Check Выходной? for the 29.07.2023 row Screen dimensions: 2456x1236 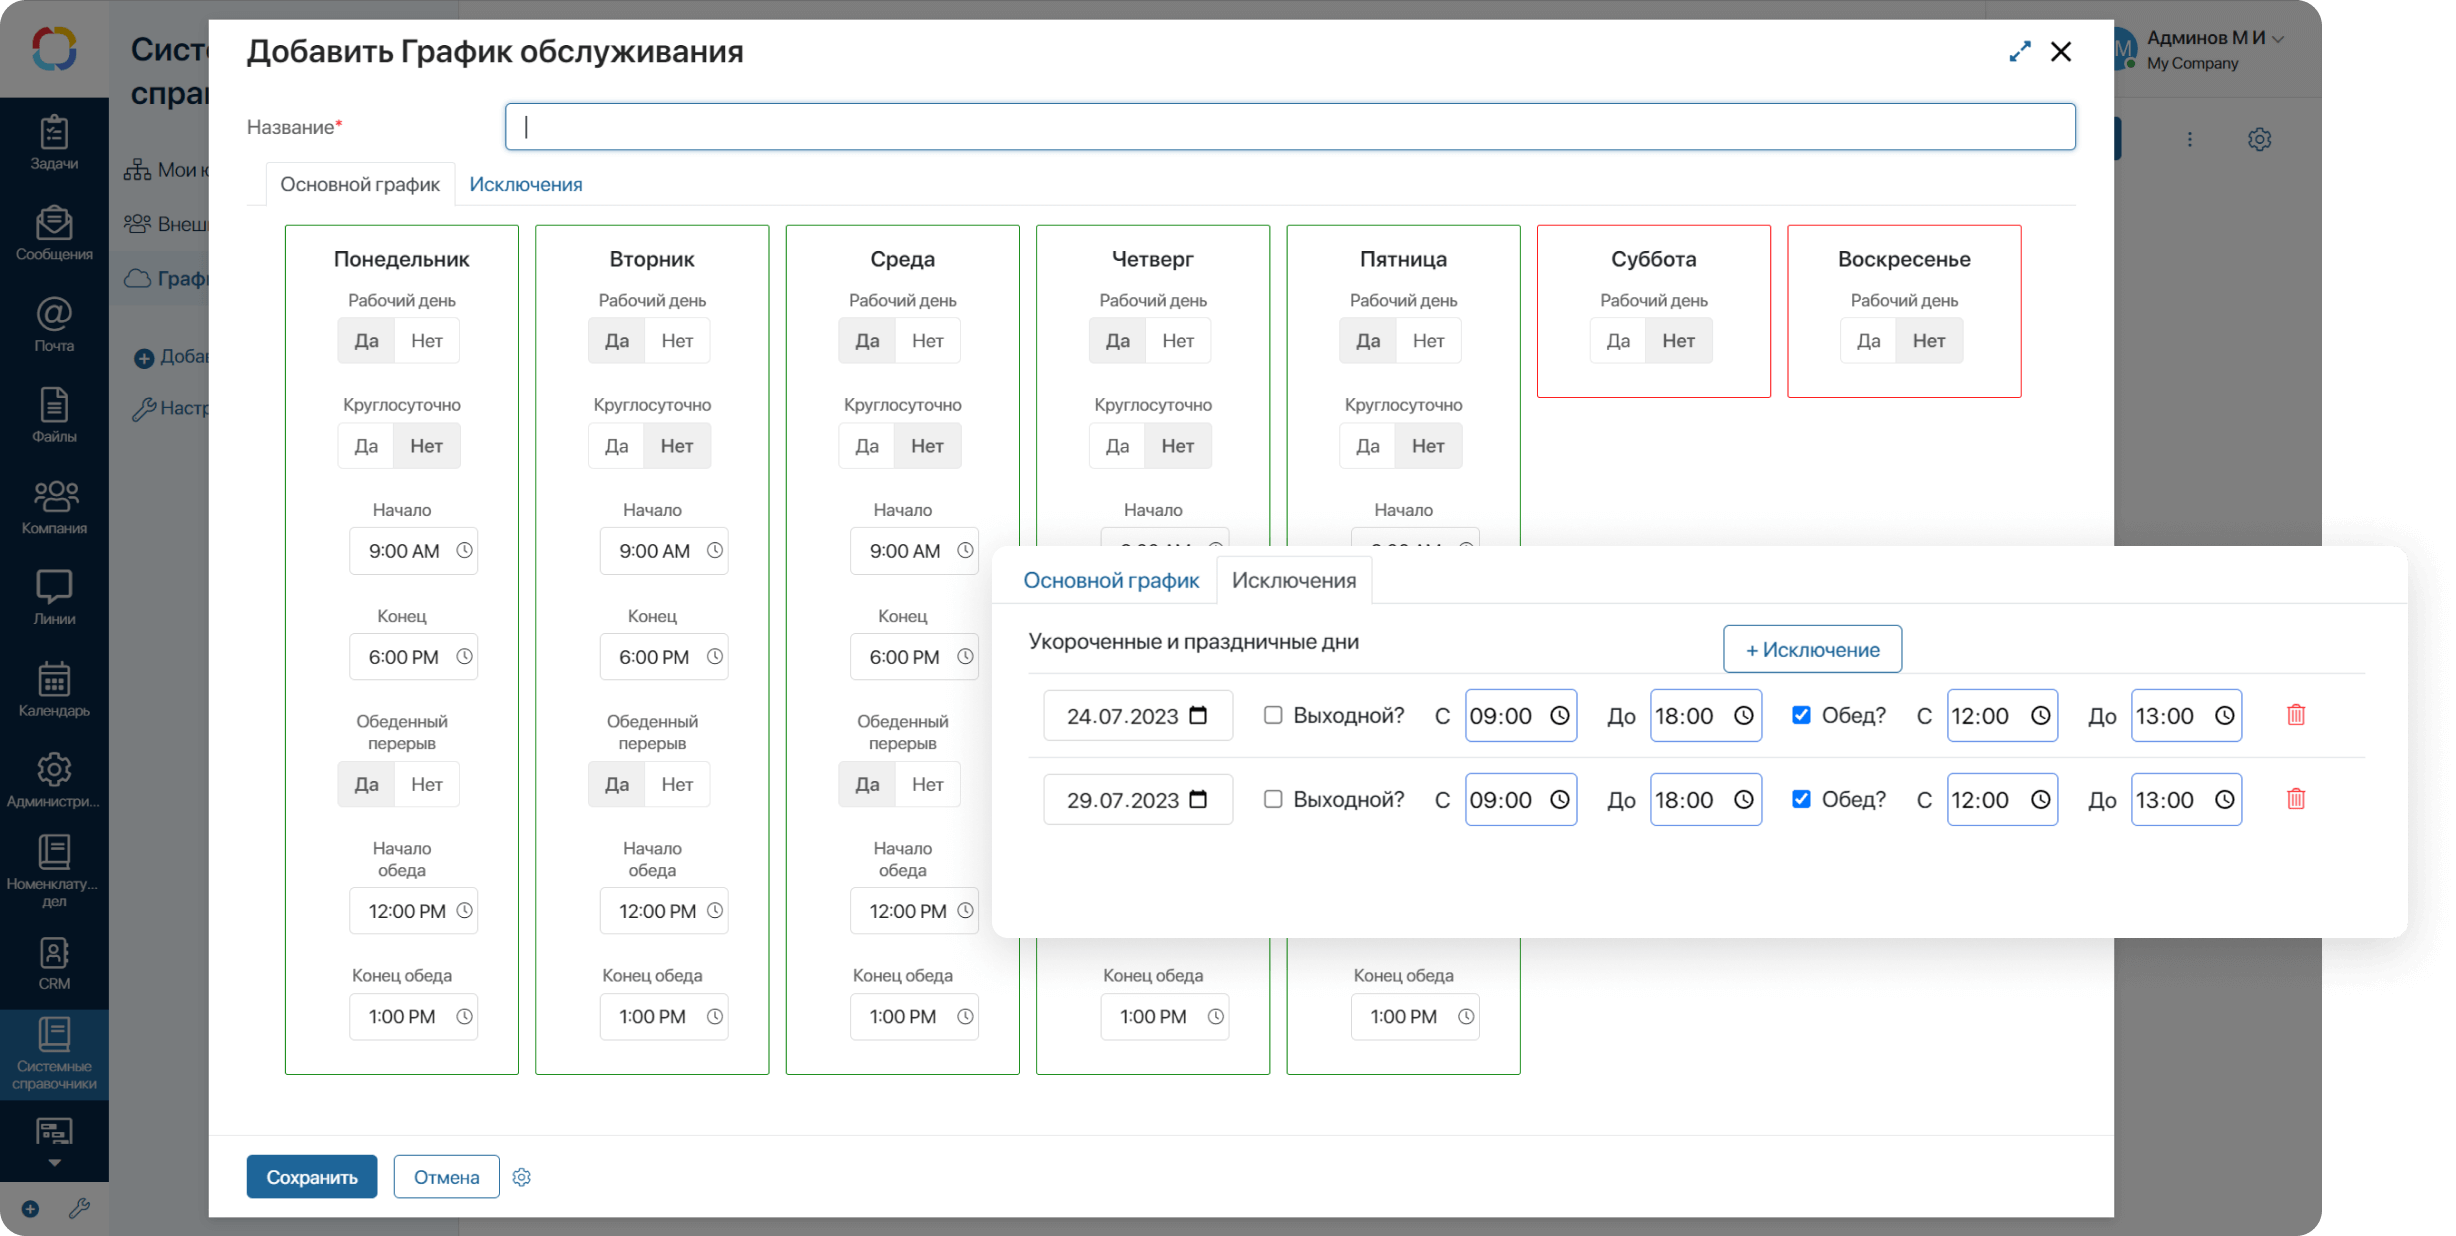(x=1273, y=799)
